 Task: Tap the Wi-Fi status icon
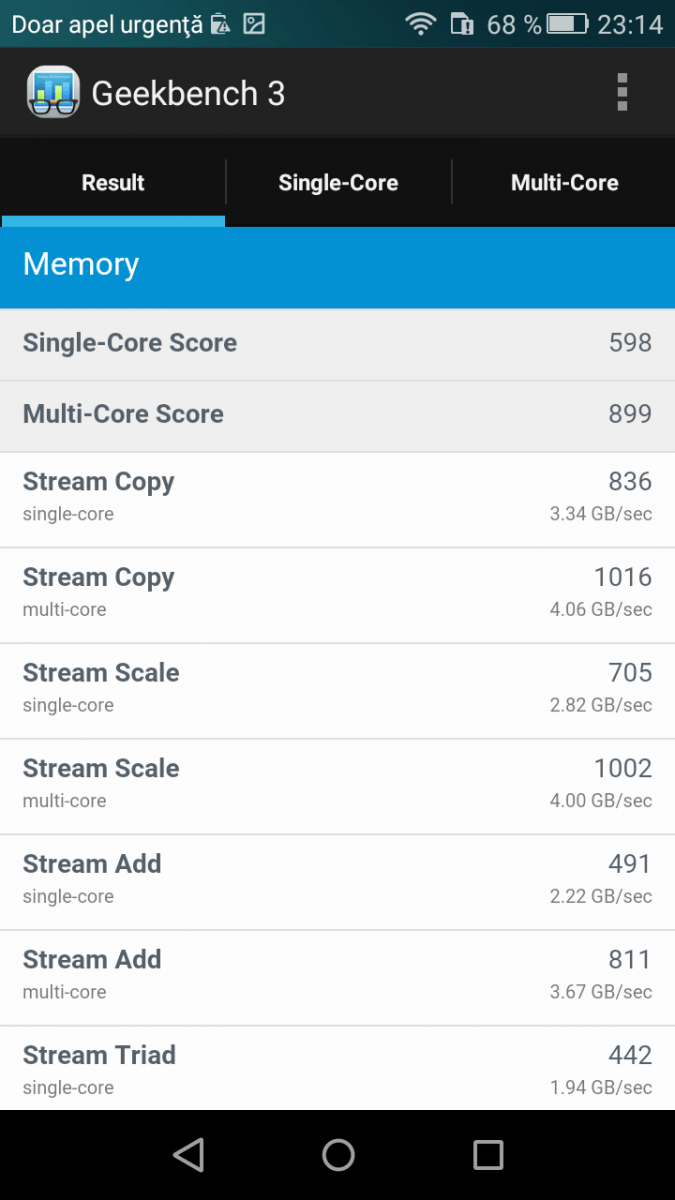click(x=421, y=23)
